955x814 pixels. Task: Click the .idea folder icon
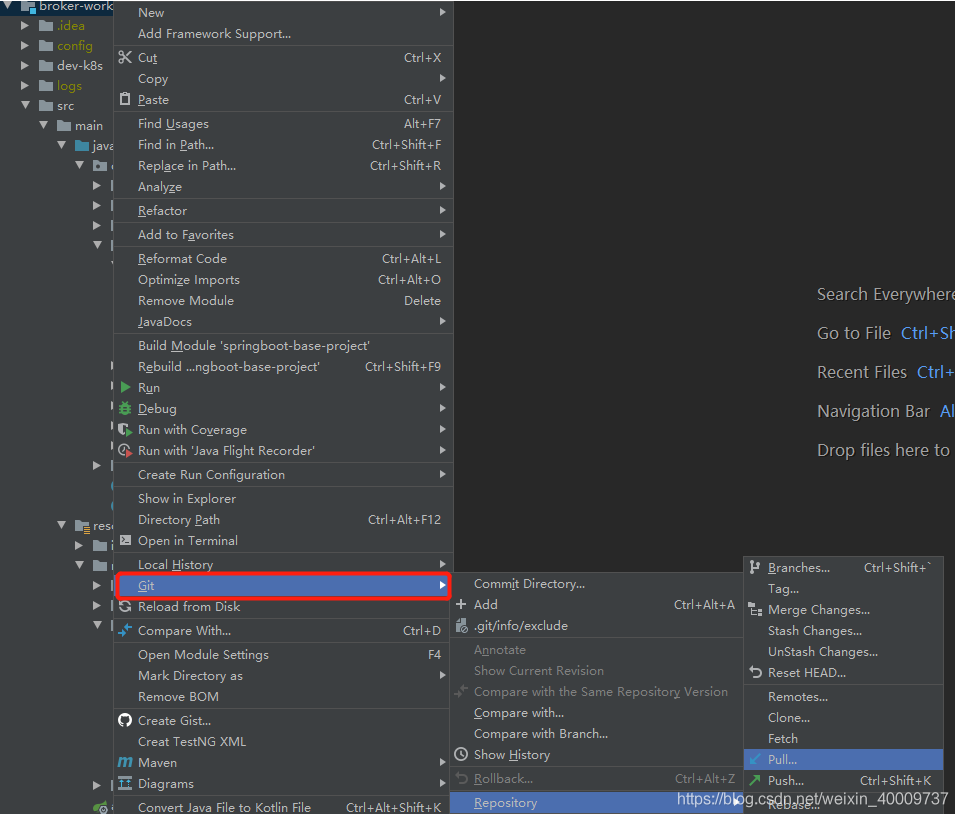(46, 26)
